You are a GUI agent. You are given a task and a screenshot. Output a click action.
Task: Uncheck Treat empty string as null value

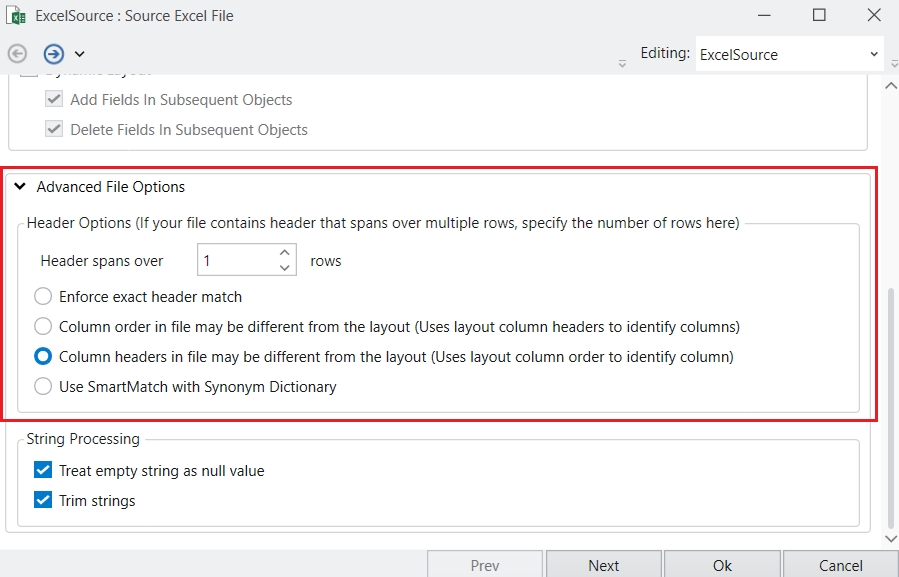pyautogui.click(x=43, y=470)
